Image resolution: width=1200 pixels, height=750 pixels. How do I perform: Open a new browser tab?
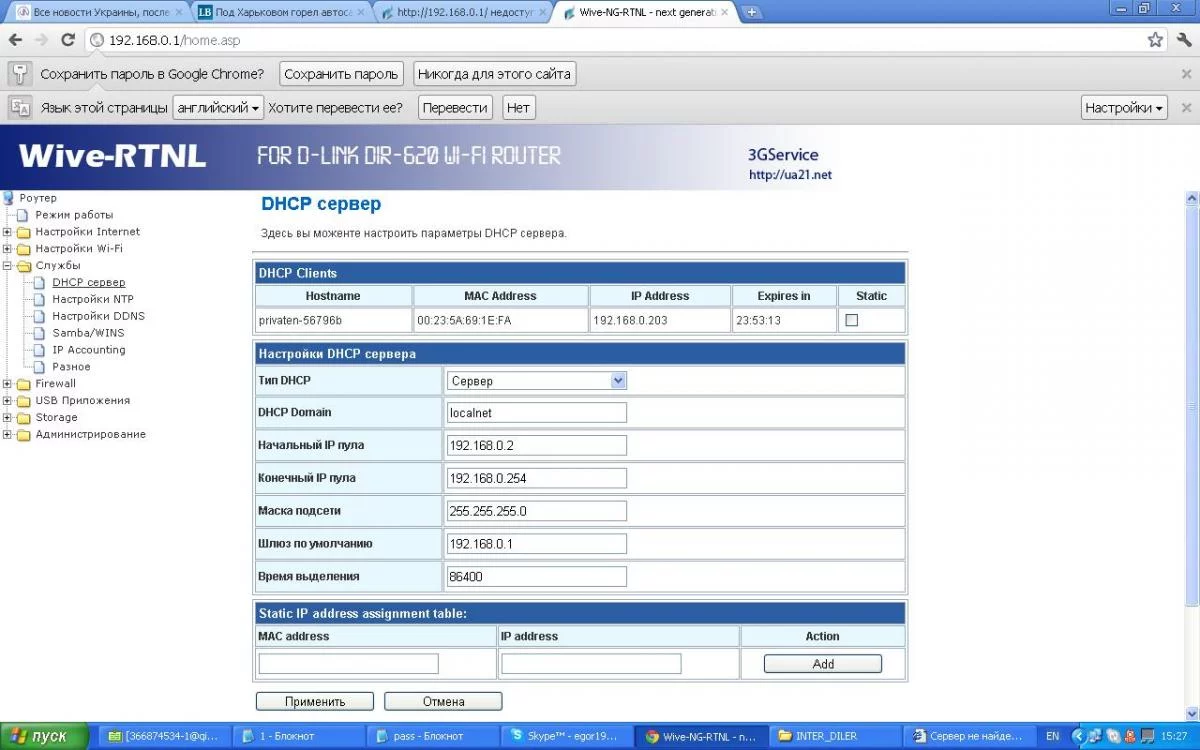[x=752, y=12]
